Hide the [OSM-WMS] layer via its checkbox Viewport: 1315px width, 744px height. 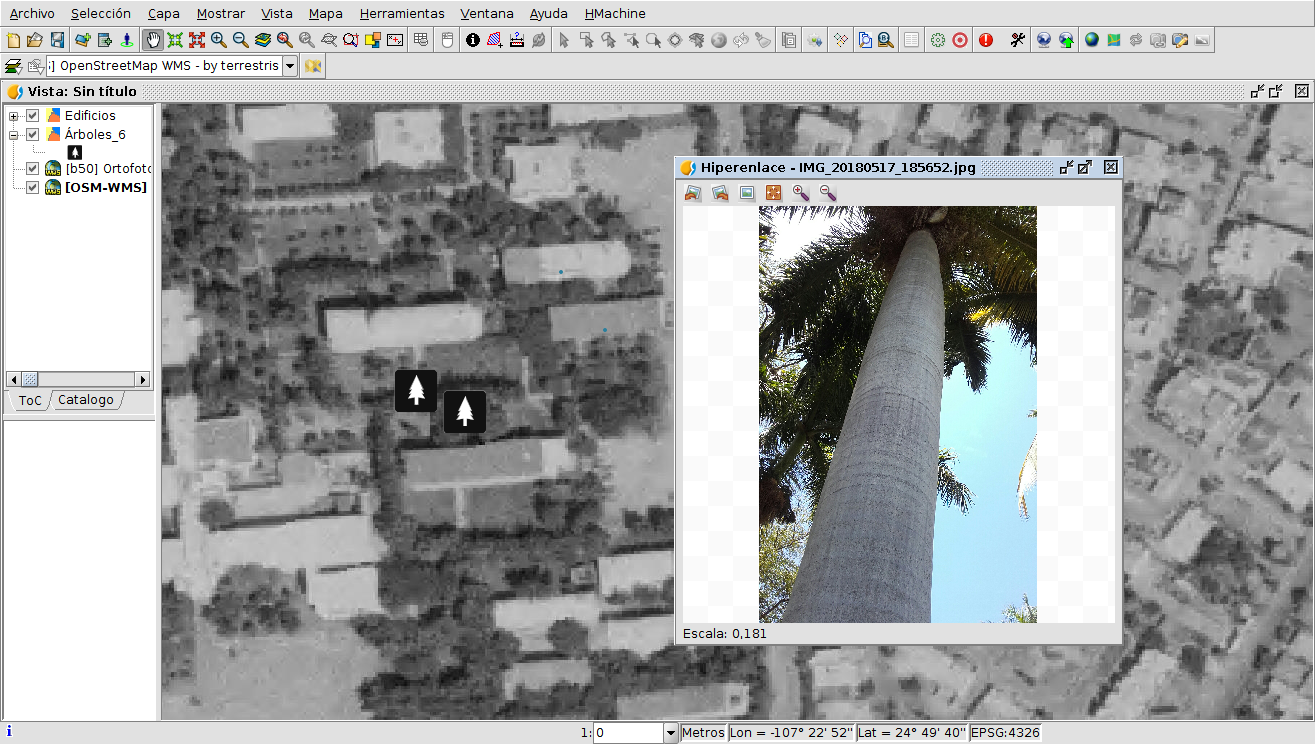coord(33,187)
